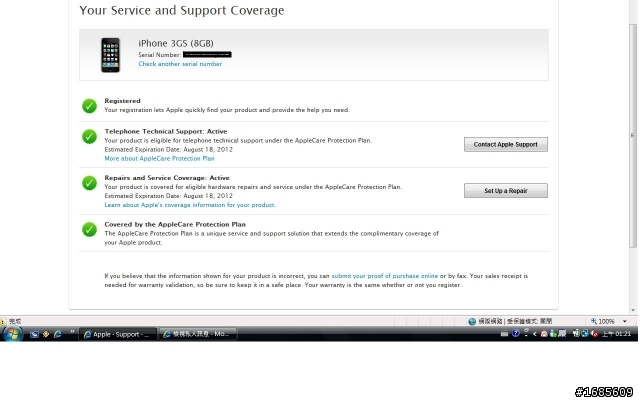This screenshot has height=400, width=640.
Task: Click the green check beside Registered
Action: pyautogui.click(x=89, y=106)
